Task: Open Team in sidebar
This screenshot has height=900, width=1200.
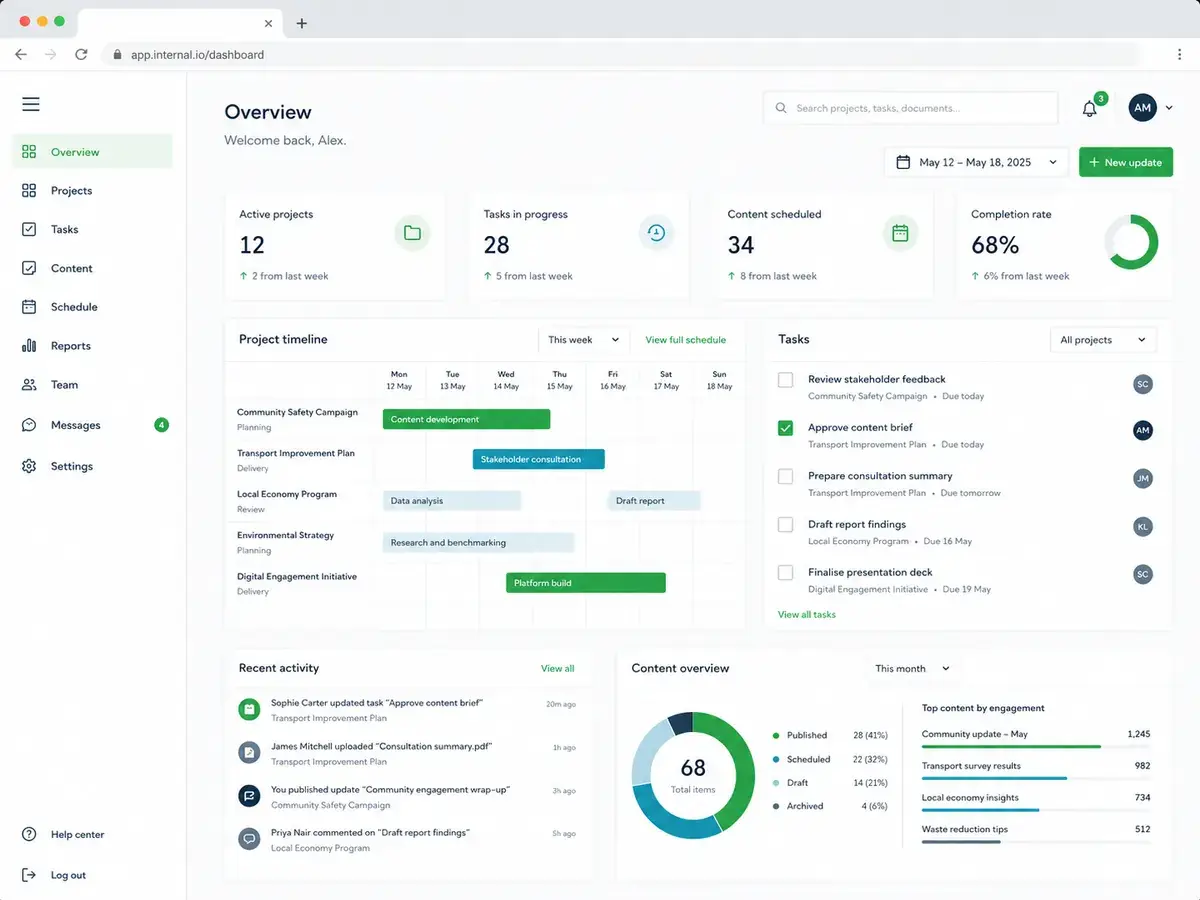Action: pyautogui.click(x=92, y=385)
